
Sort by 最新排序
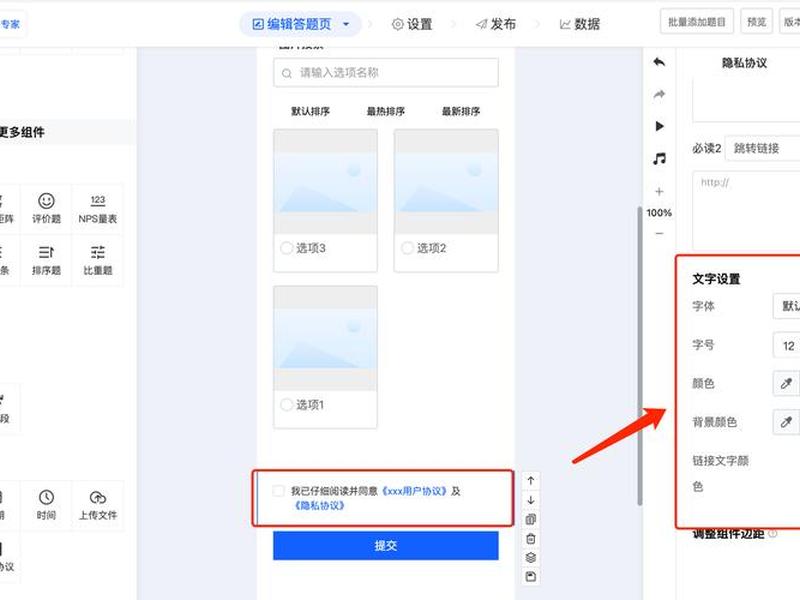coord(461,111)
